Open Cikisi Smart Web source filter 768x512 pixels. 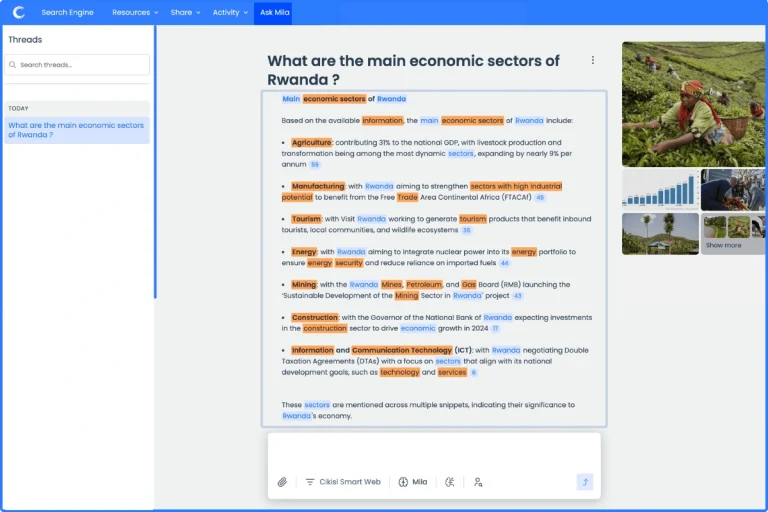(x=343, y=482)
